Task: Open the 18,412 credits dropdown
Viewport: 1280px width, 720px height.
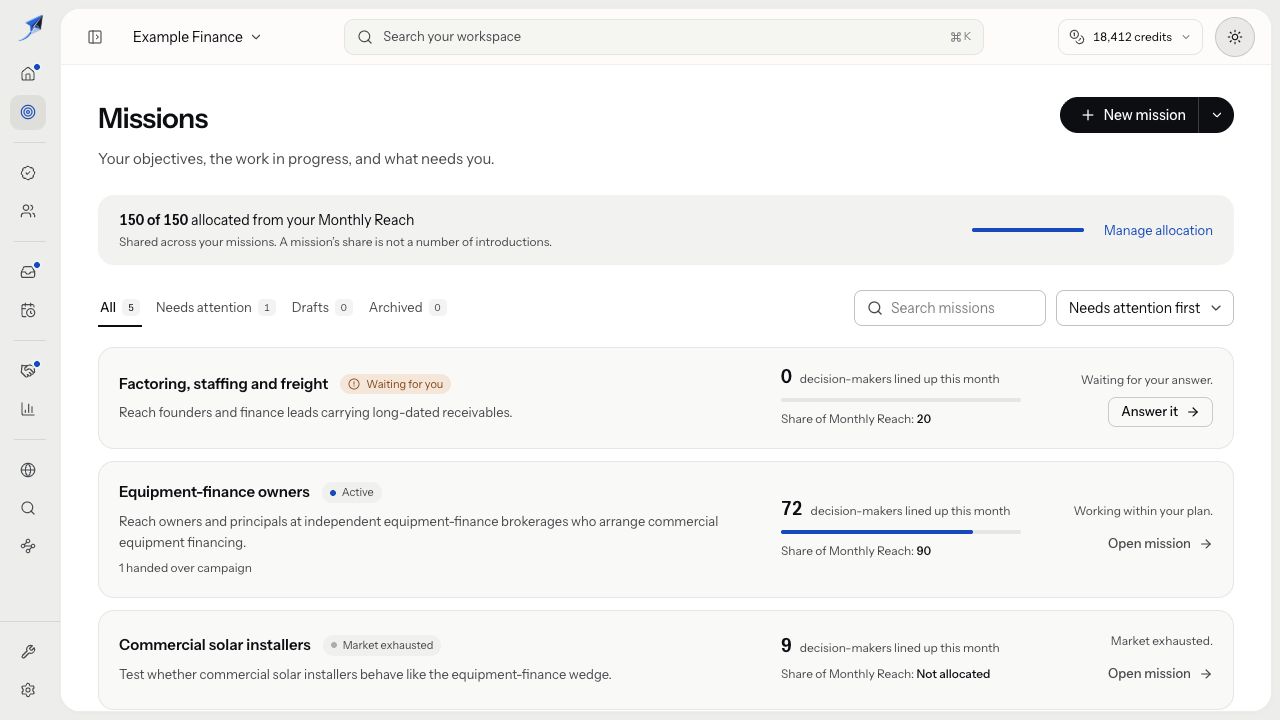Action: click(x=1131, y=37)
